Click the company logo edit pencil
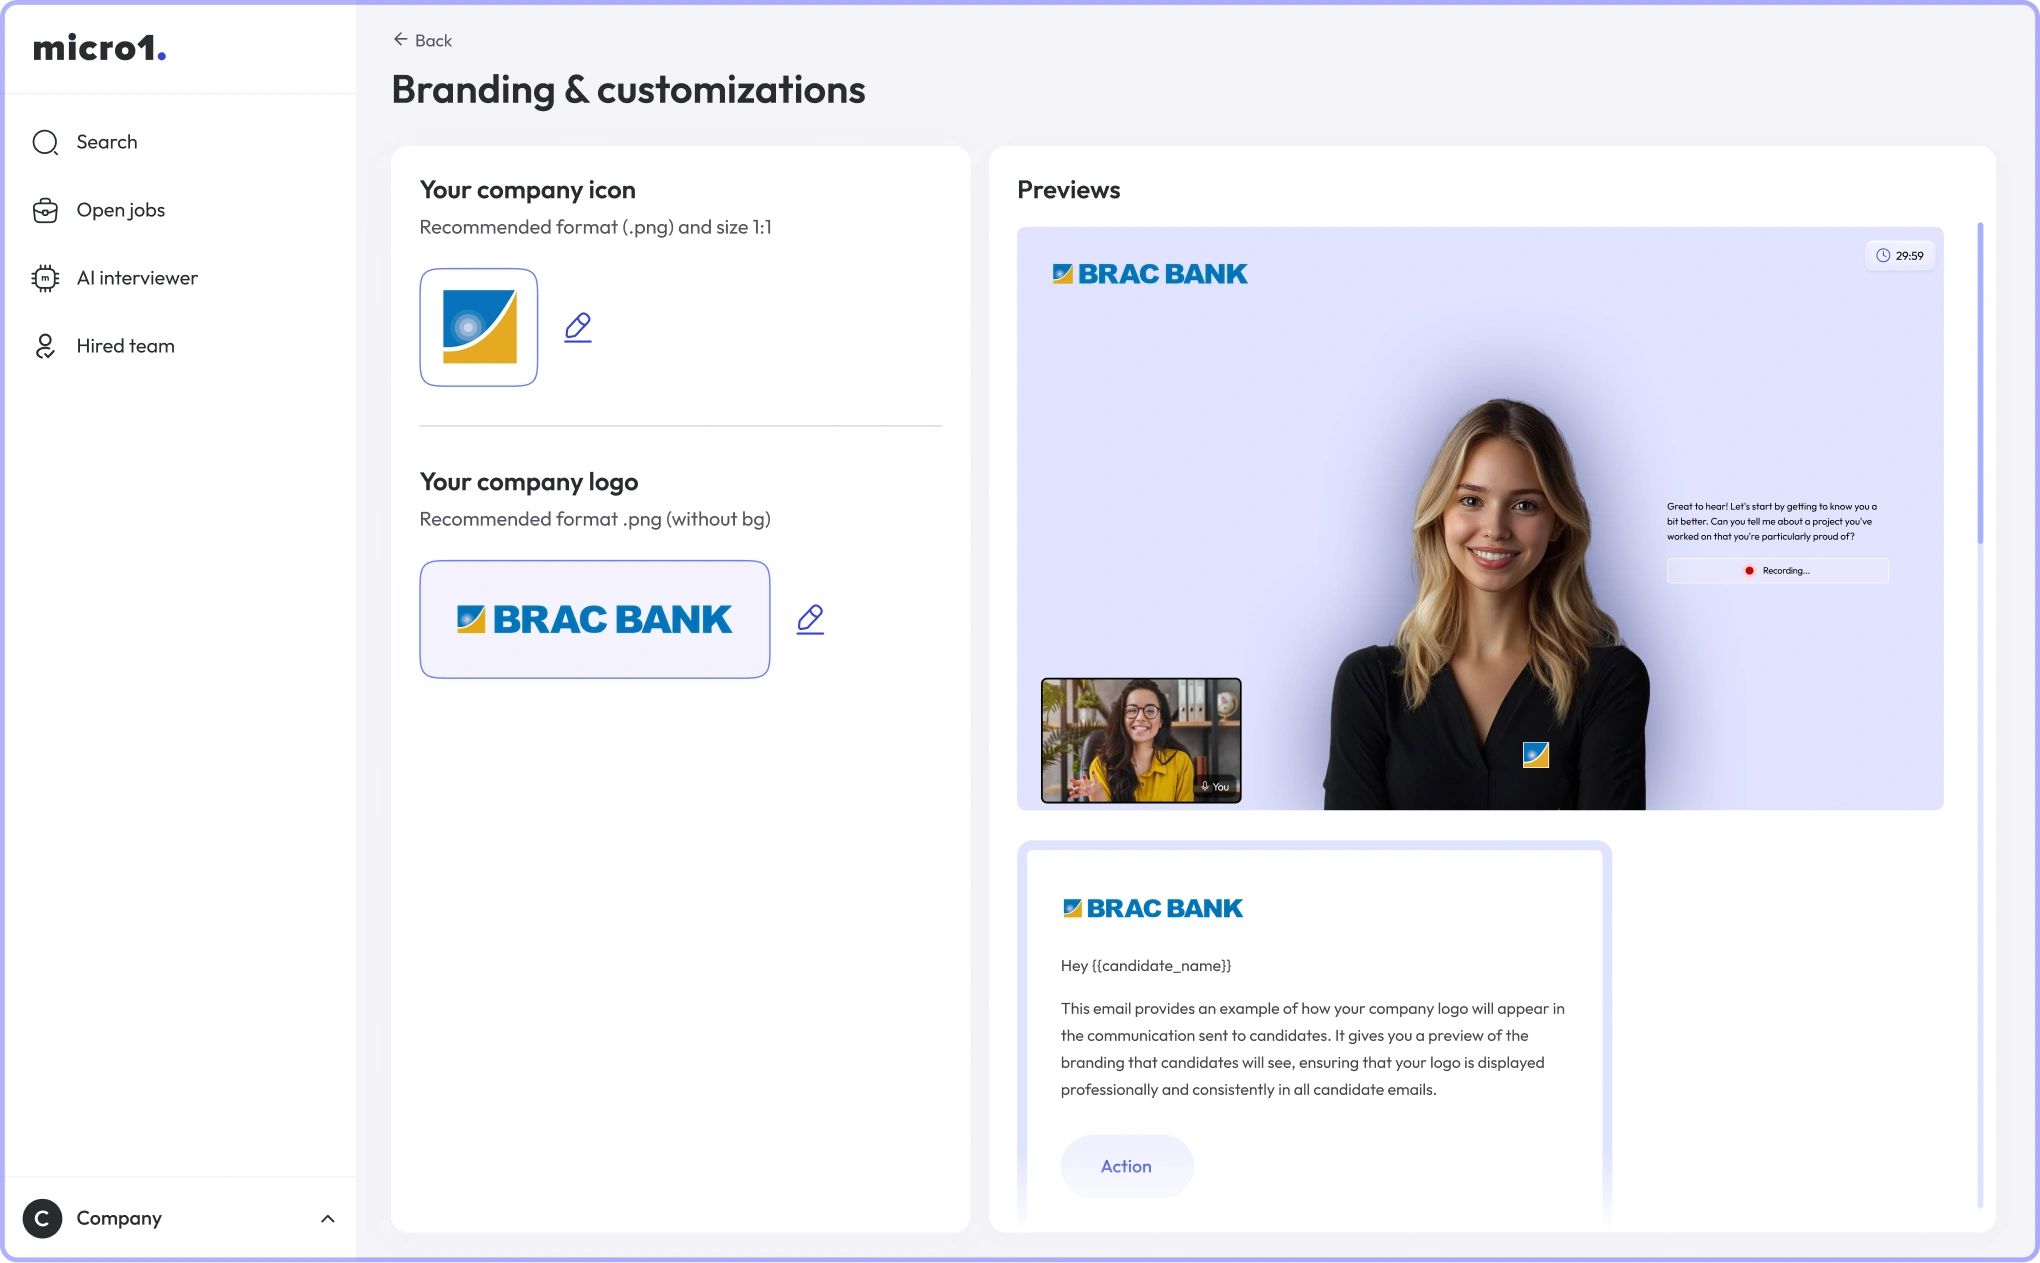This screenshot has height=1263, width=2040. pos(810,619)
